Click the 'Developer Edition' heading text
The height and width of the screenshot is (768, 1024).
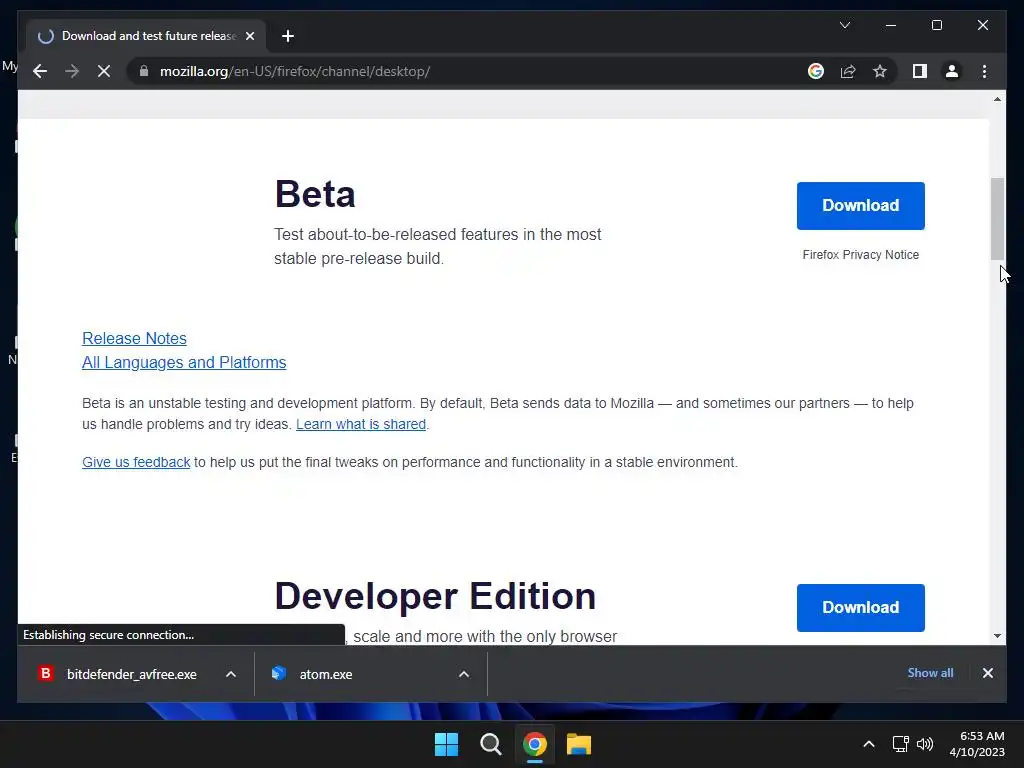point(435,596)
